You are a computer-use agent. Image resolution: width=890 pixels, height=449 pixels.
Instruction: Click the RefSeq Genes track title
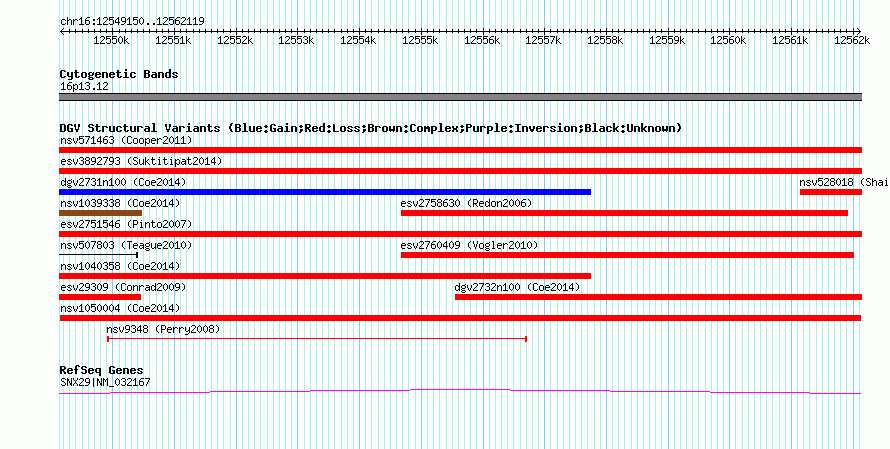101,370
